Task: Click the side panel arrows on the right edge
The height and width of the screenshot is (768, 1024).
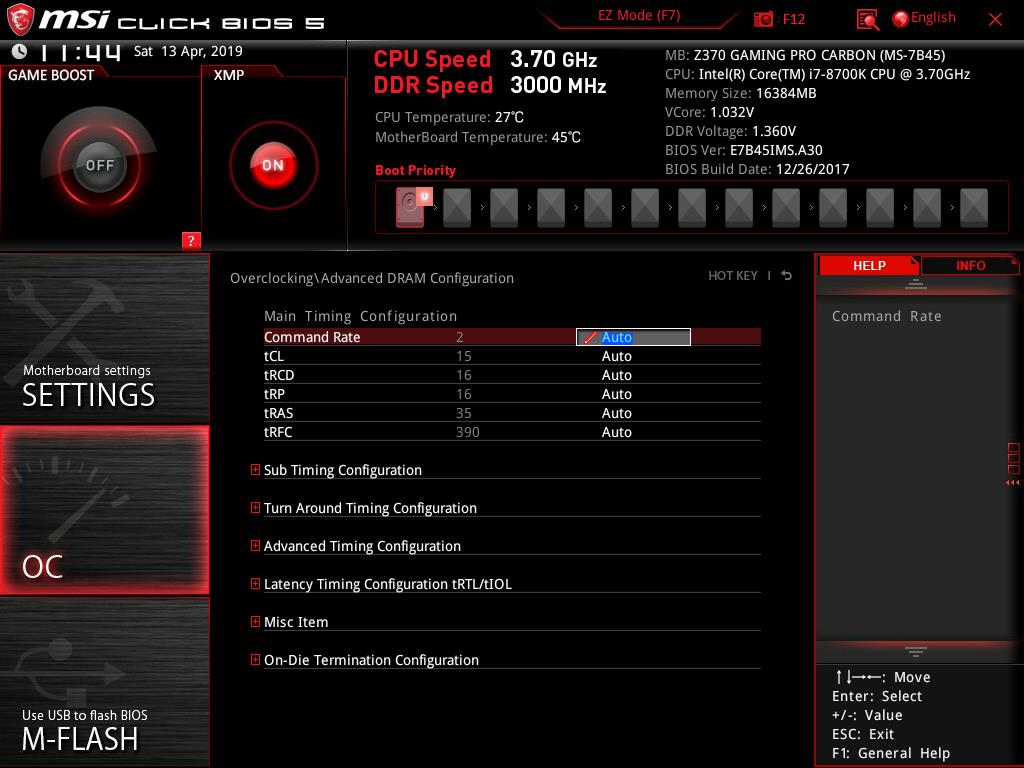Action: tap(1013, 483)
